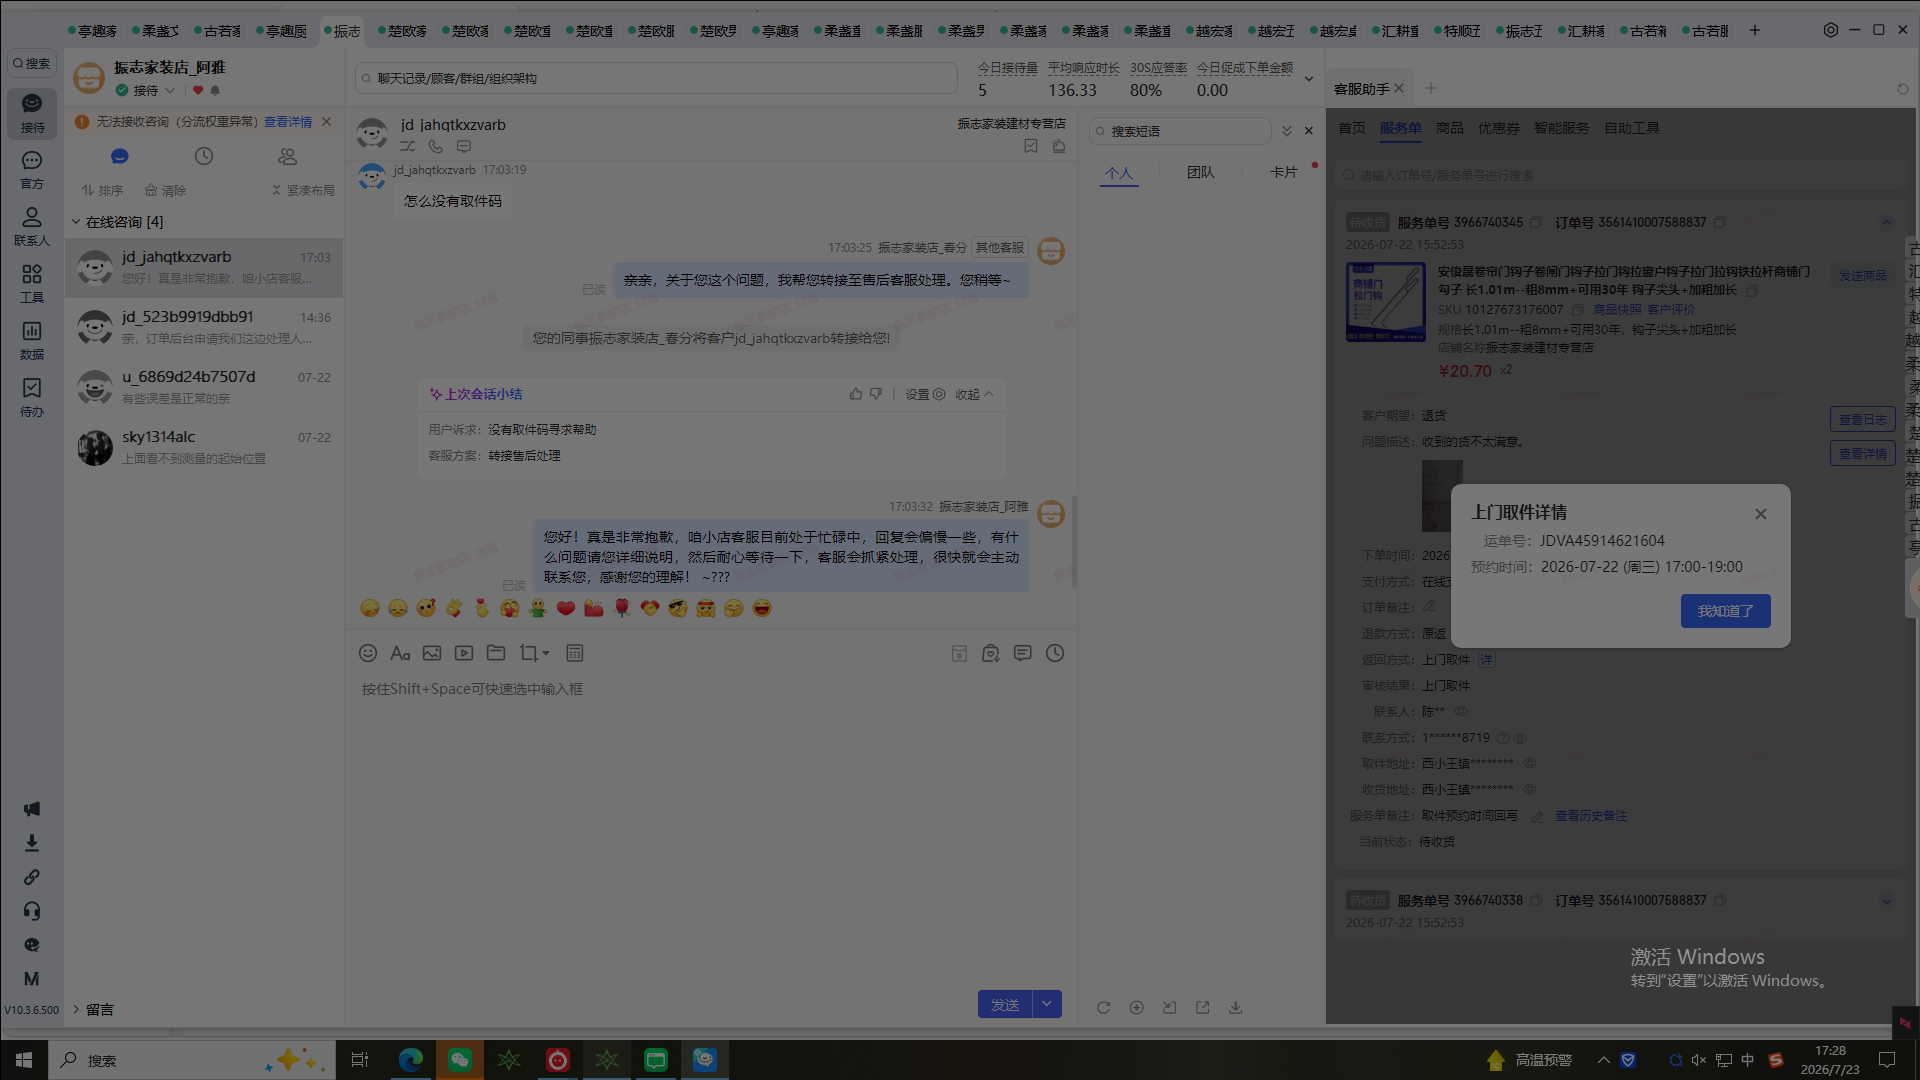The image size is (1920, 1080).
Task: Open the 工具 tools sidebar icon
Action: click(x=32, y=284)
